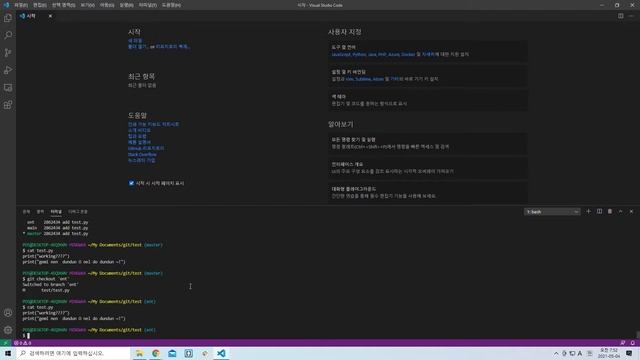The height and width of the screenshot is (360, 640).
Task: Open the Accounts menu icon
Action: coord(8,313)
